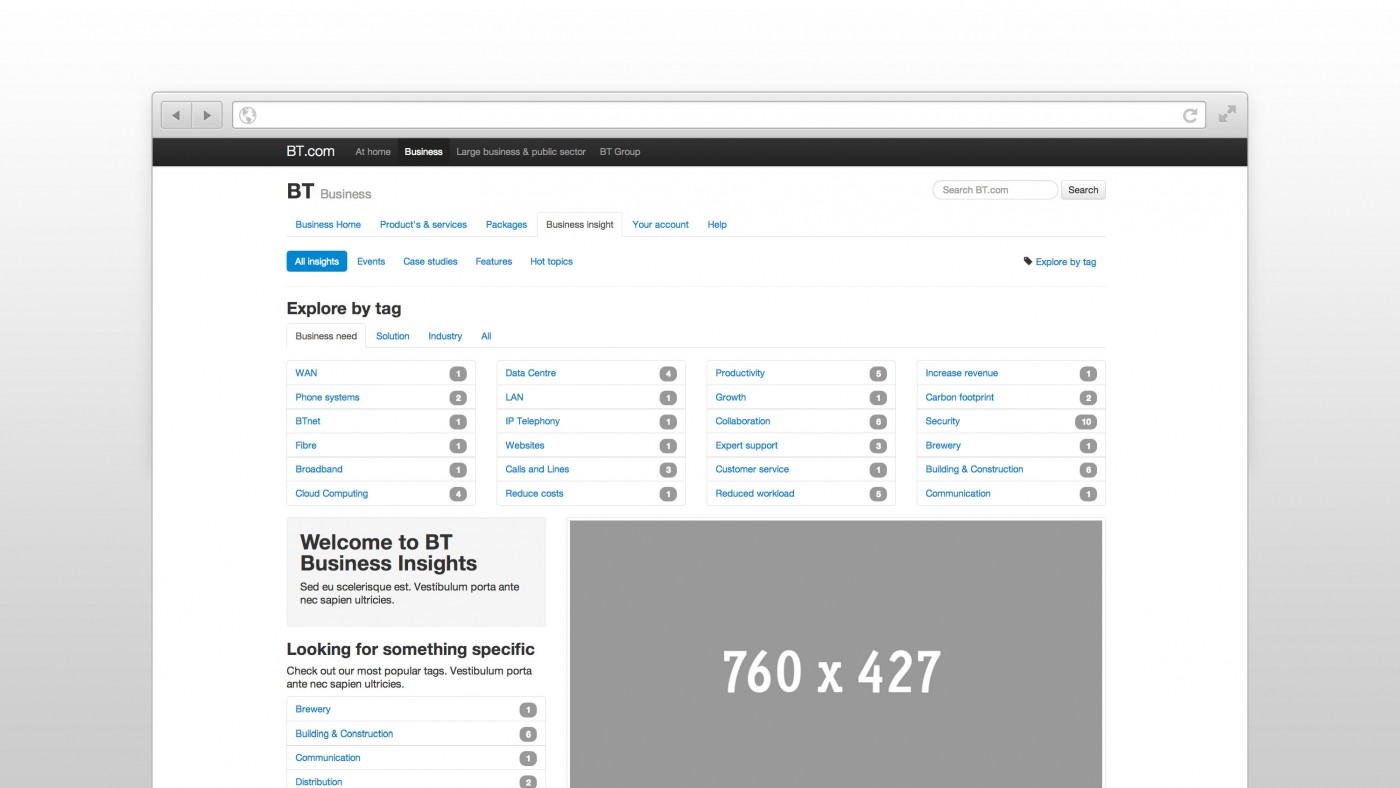
Task: Switch to the All tag tab
Action: pyautogui.click(x=486, y=336)
